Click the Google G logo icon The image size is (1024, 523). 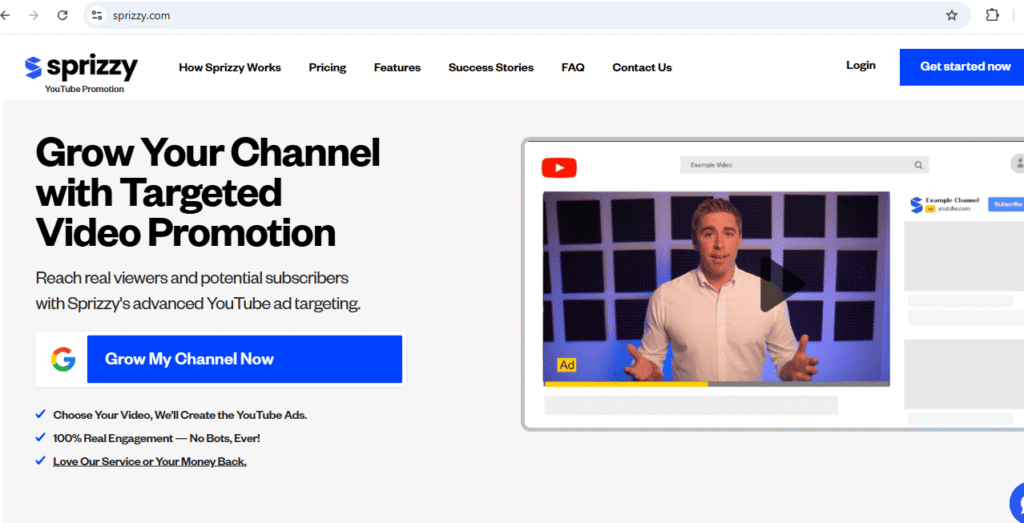[63, 359]
